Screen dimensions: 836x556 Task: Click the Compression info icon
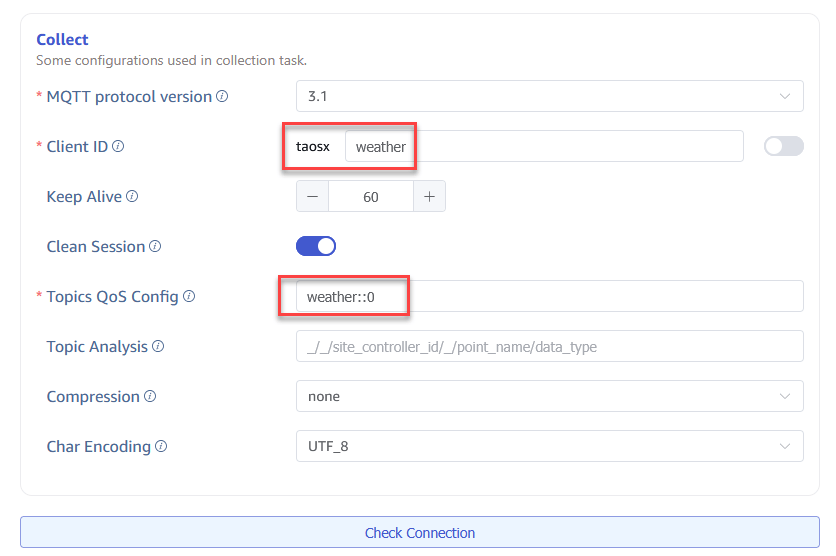tap(150, 397)
